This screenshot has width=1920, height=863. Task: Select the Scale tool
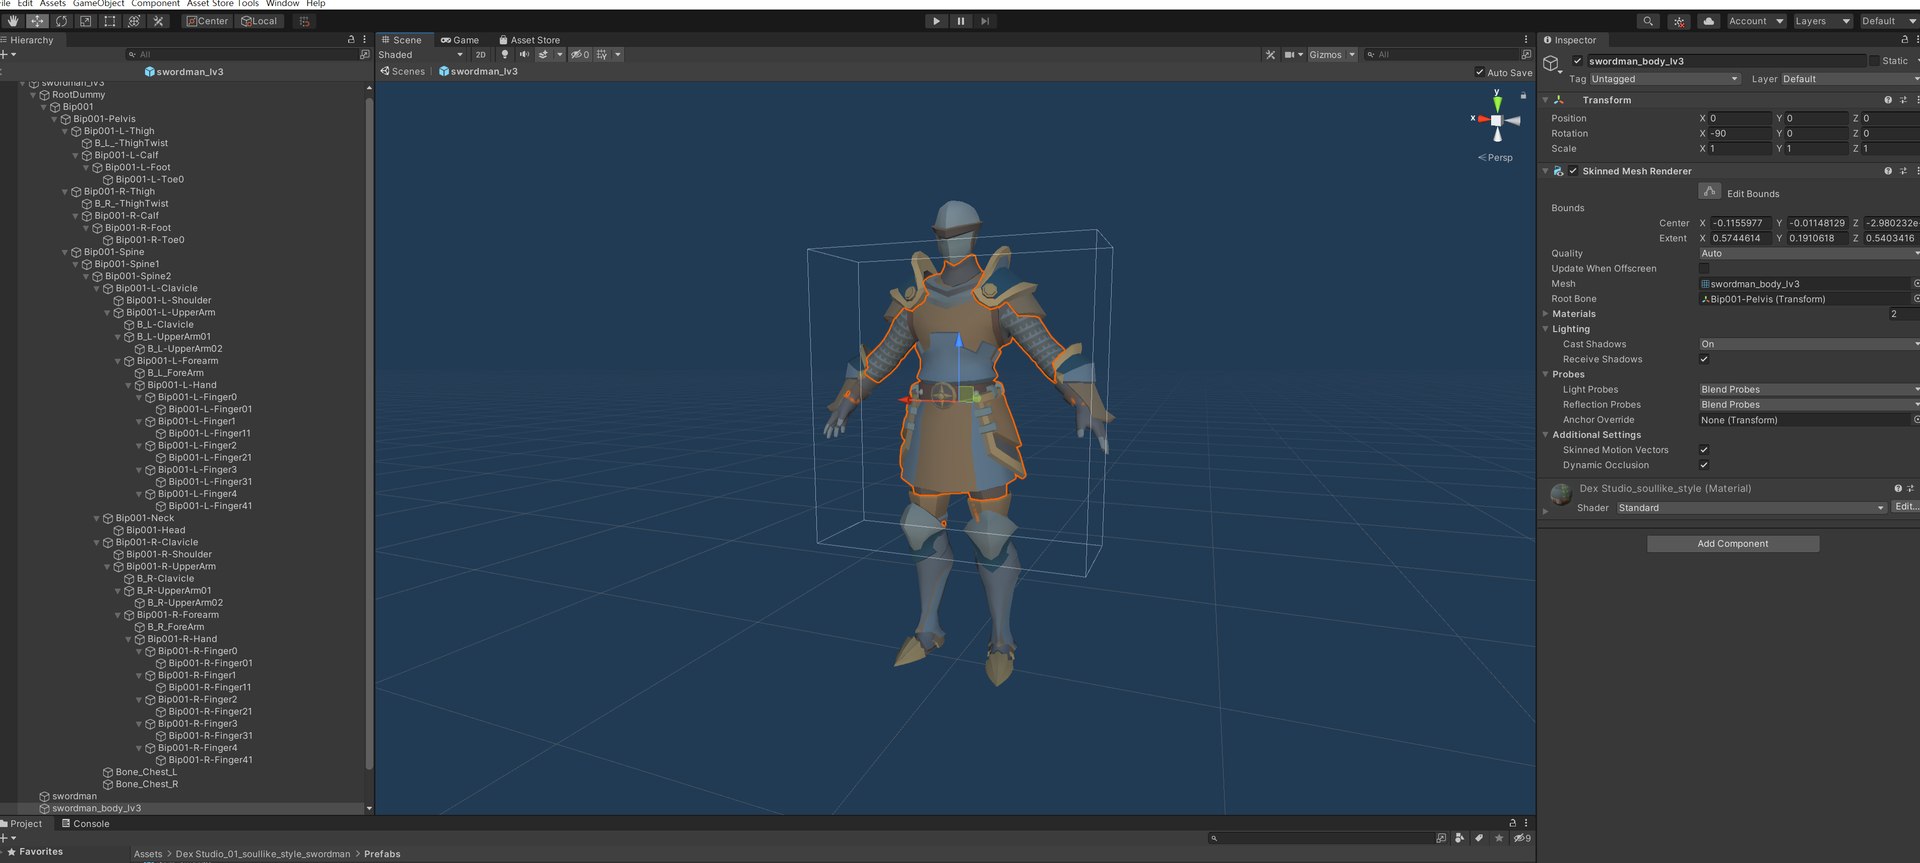click(85, 21)
